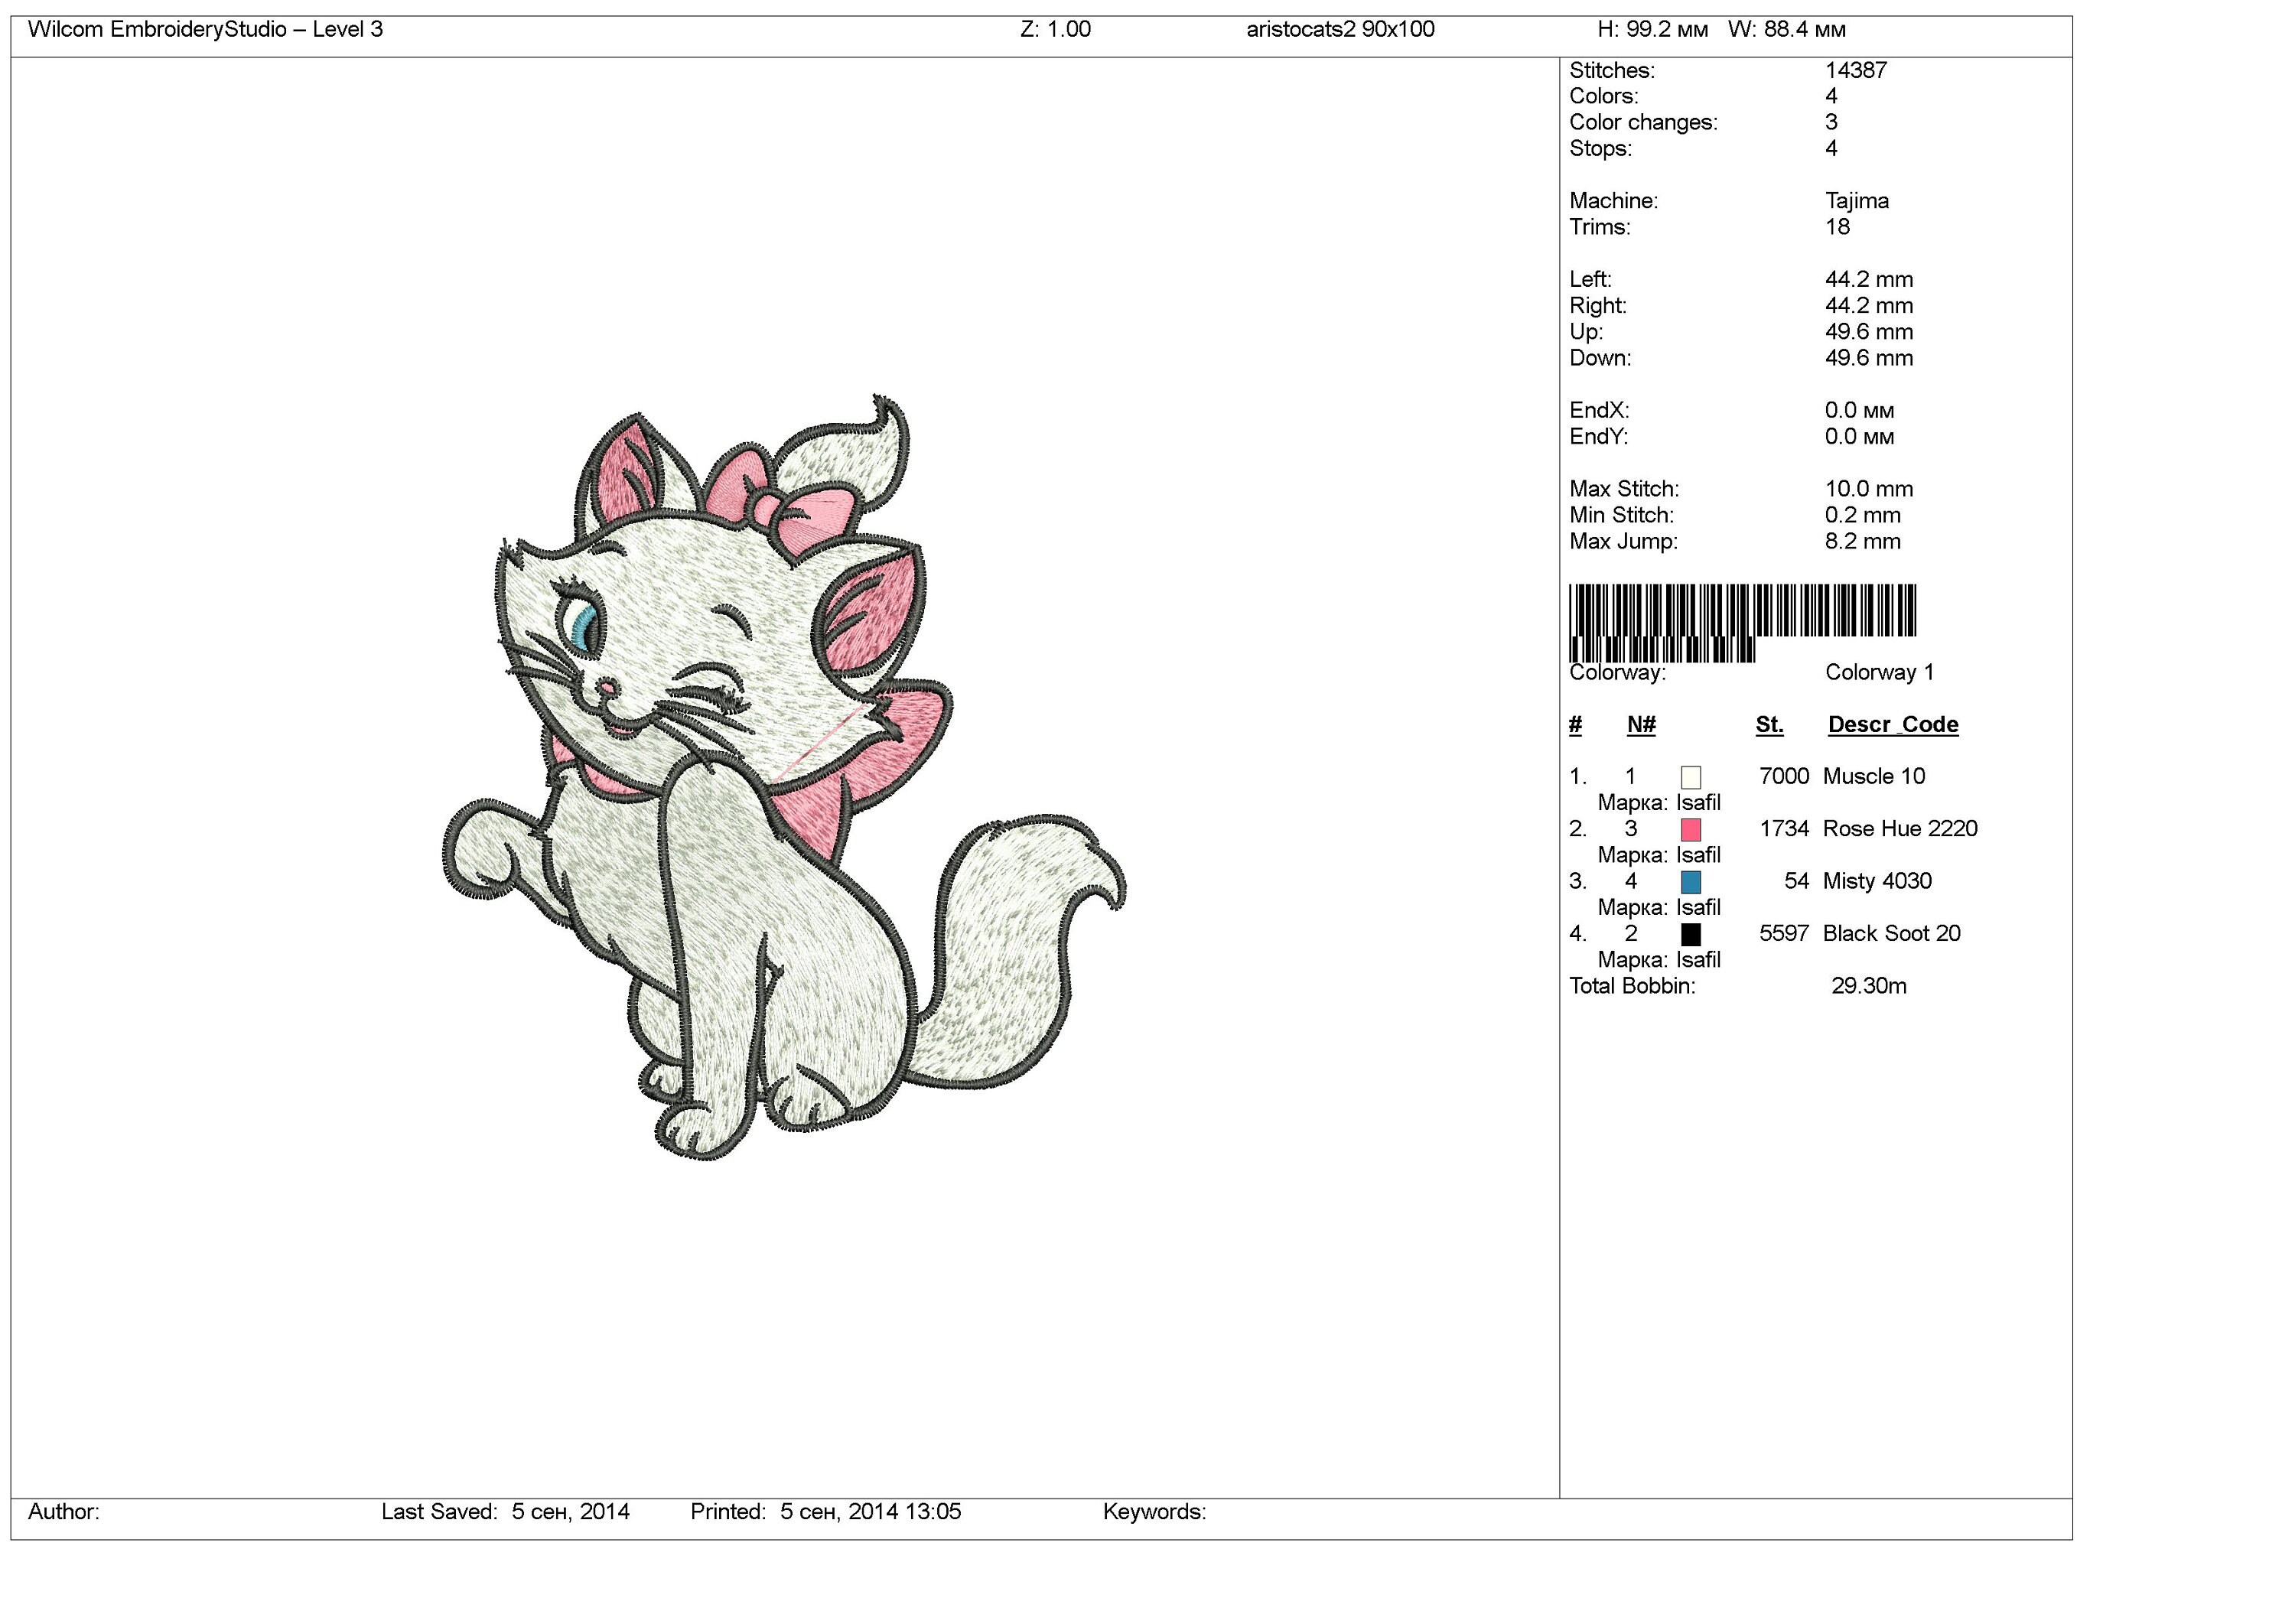Click the width readout 'W: 88.4 мм'
This screenshot has height=1624, width=2295.
tap(1786, 30)
